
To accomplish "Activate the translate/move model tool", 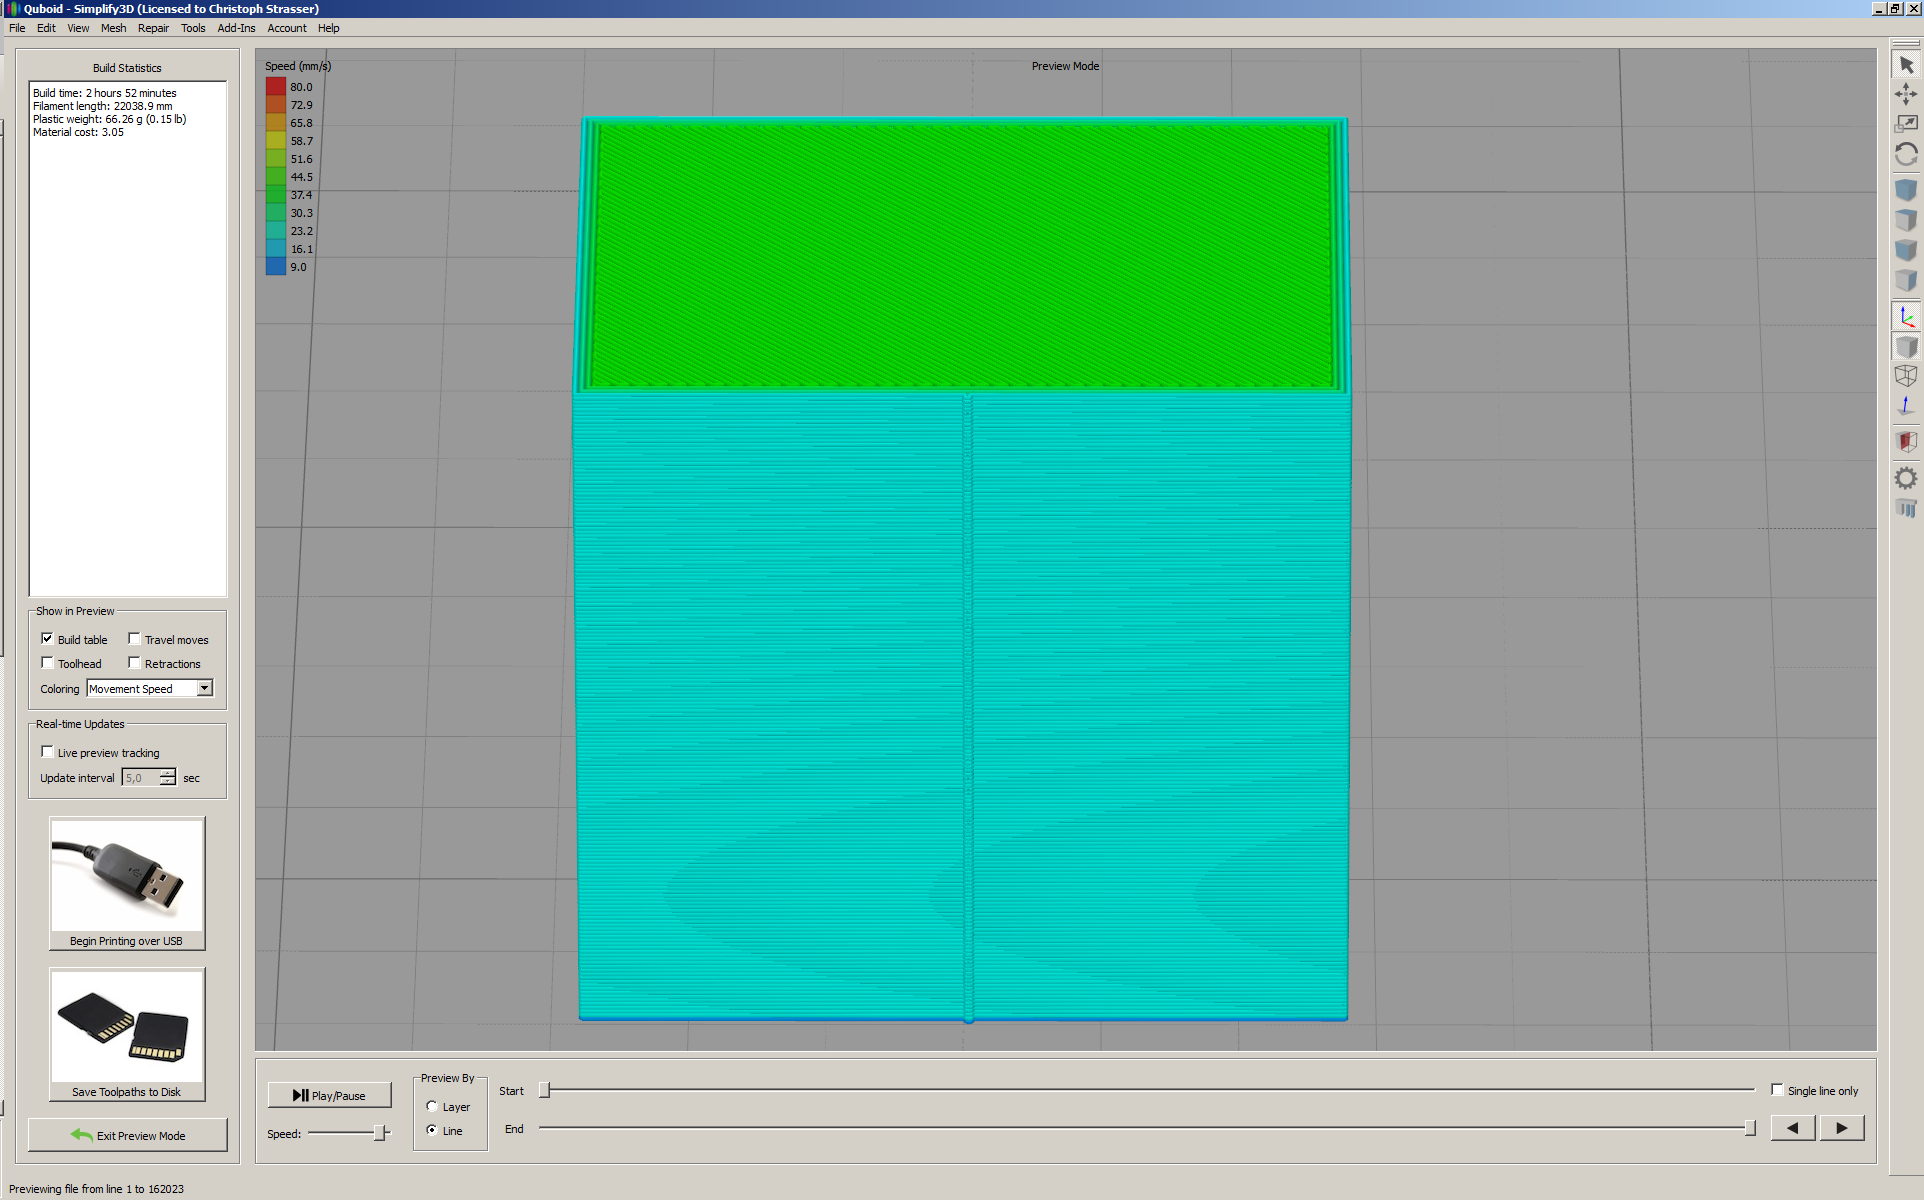I will 1906,95.
